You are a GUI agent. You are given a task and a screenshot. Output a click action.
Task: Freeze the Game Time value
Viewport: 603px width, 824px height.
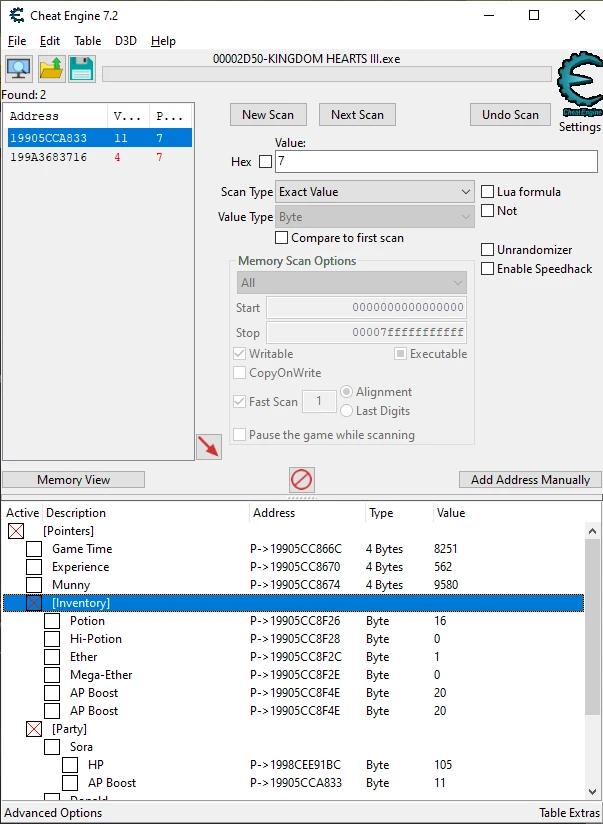tap(34, 549)
